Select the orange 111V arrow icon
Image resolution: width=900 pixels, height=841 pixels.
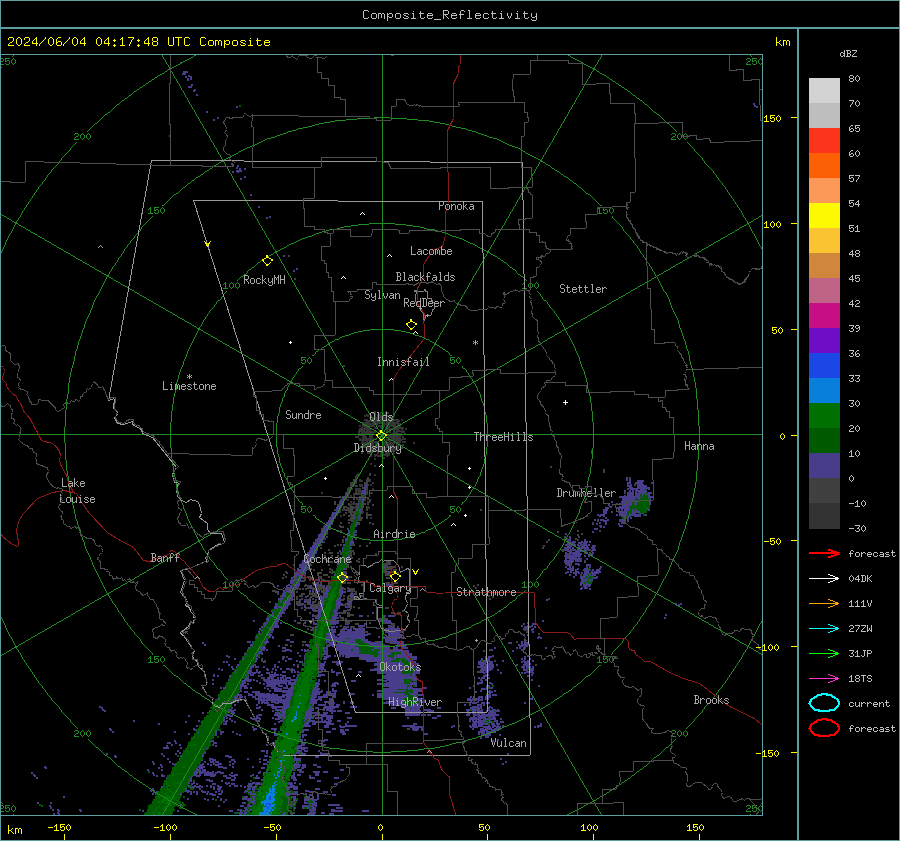(x=824, y=603)
